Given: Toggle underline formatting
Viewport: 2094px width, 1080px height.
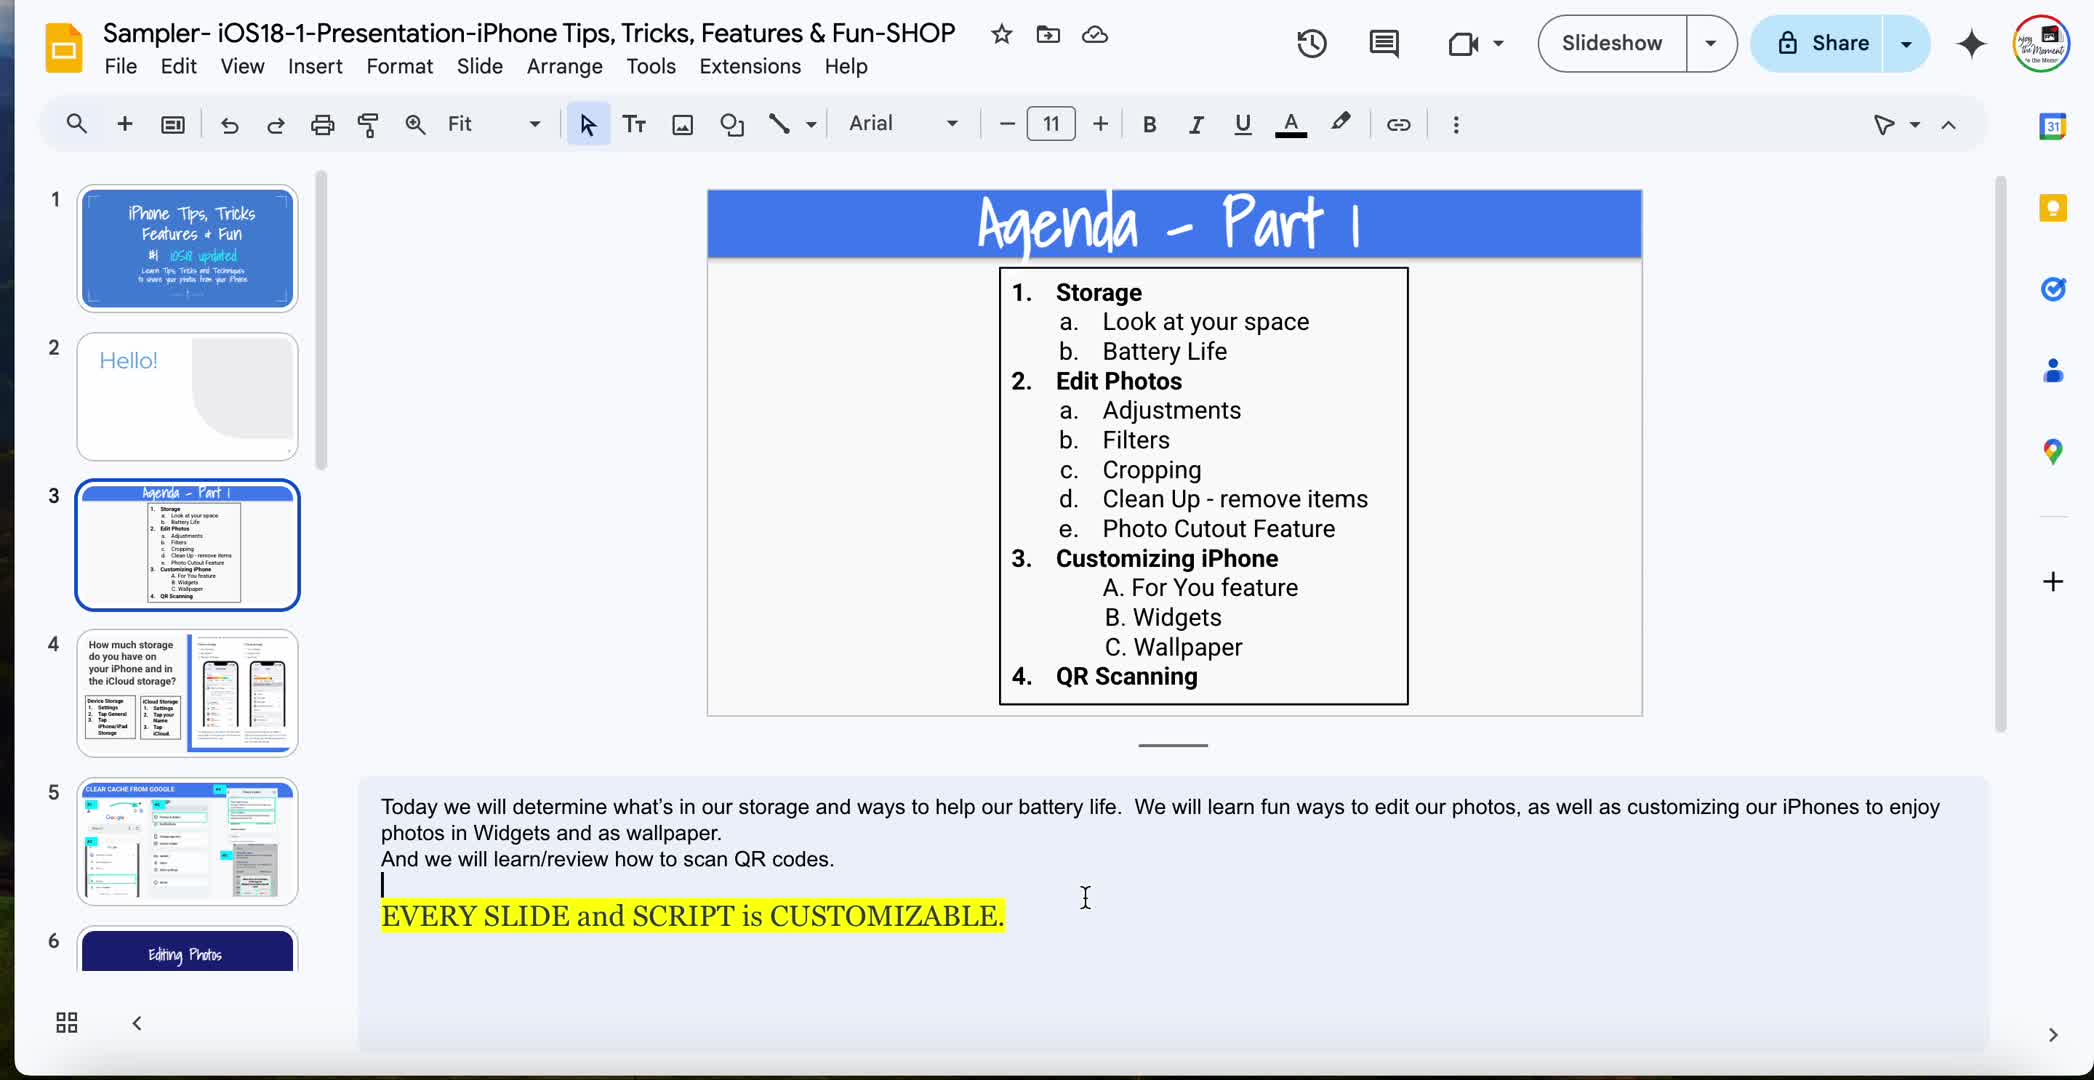Looking at the screenshot, I should (1242, 124).
